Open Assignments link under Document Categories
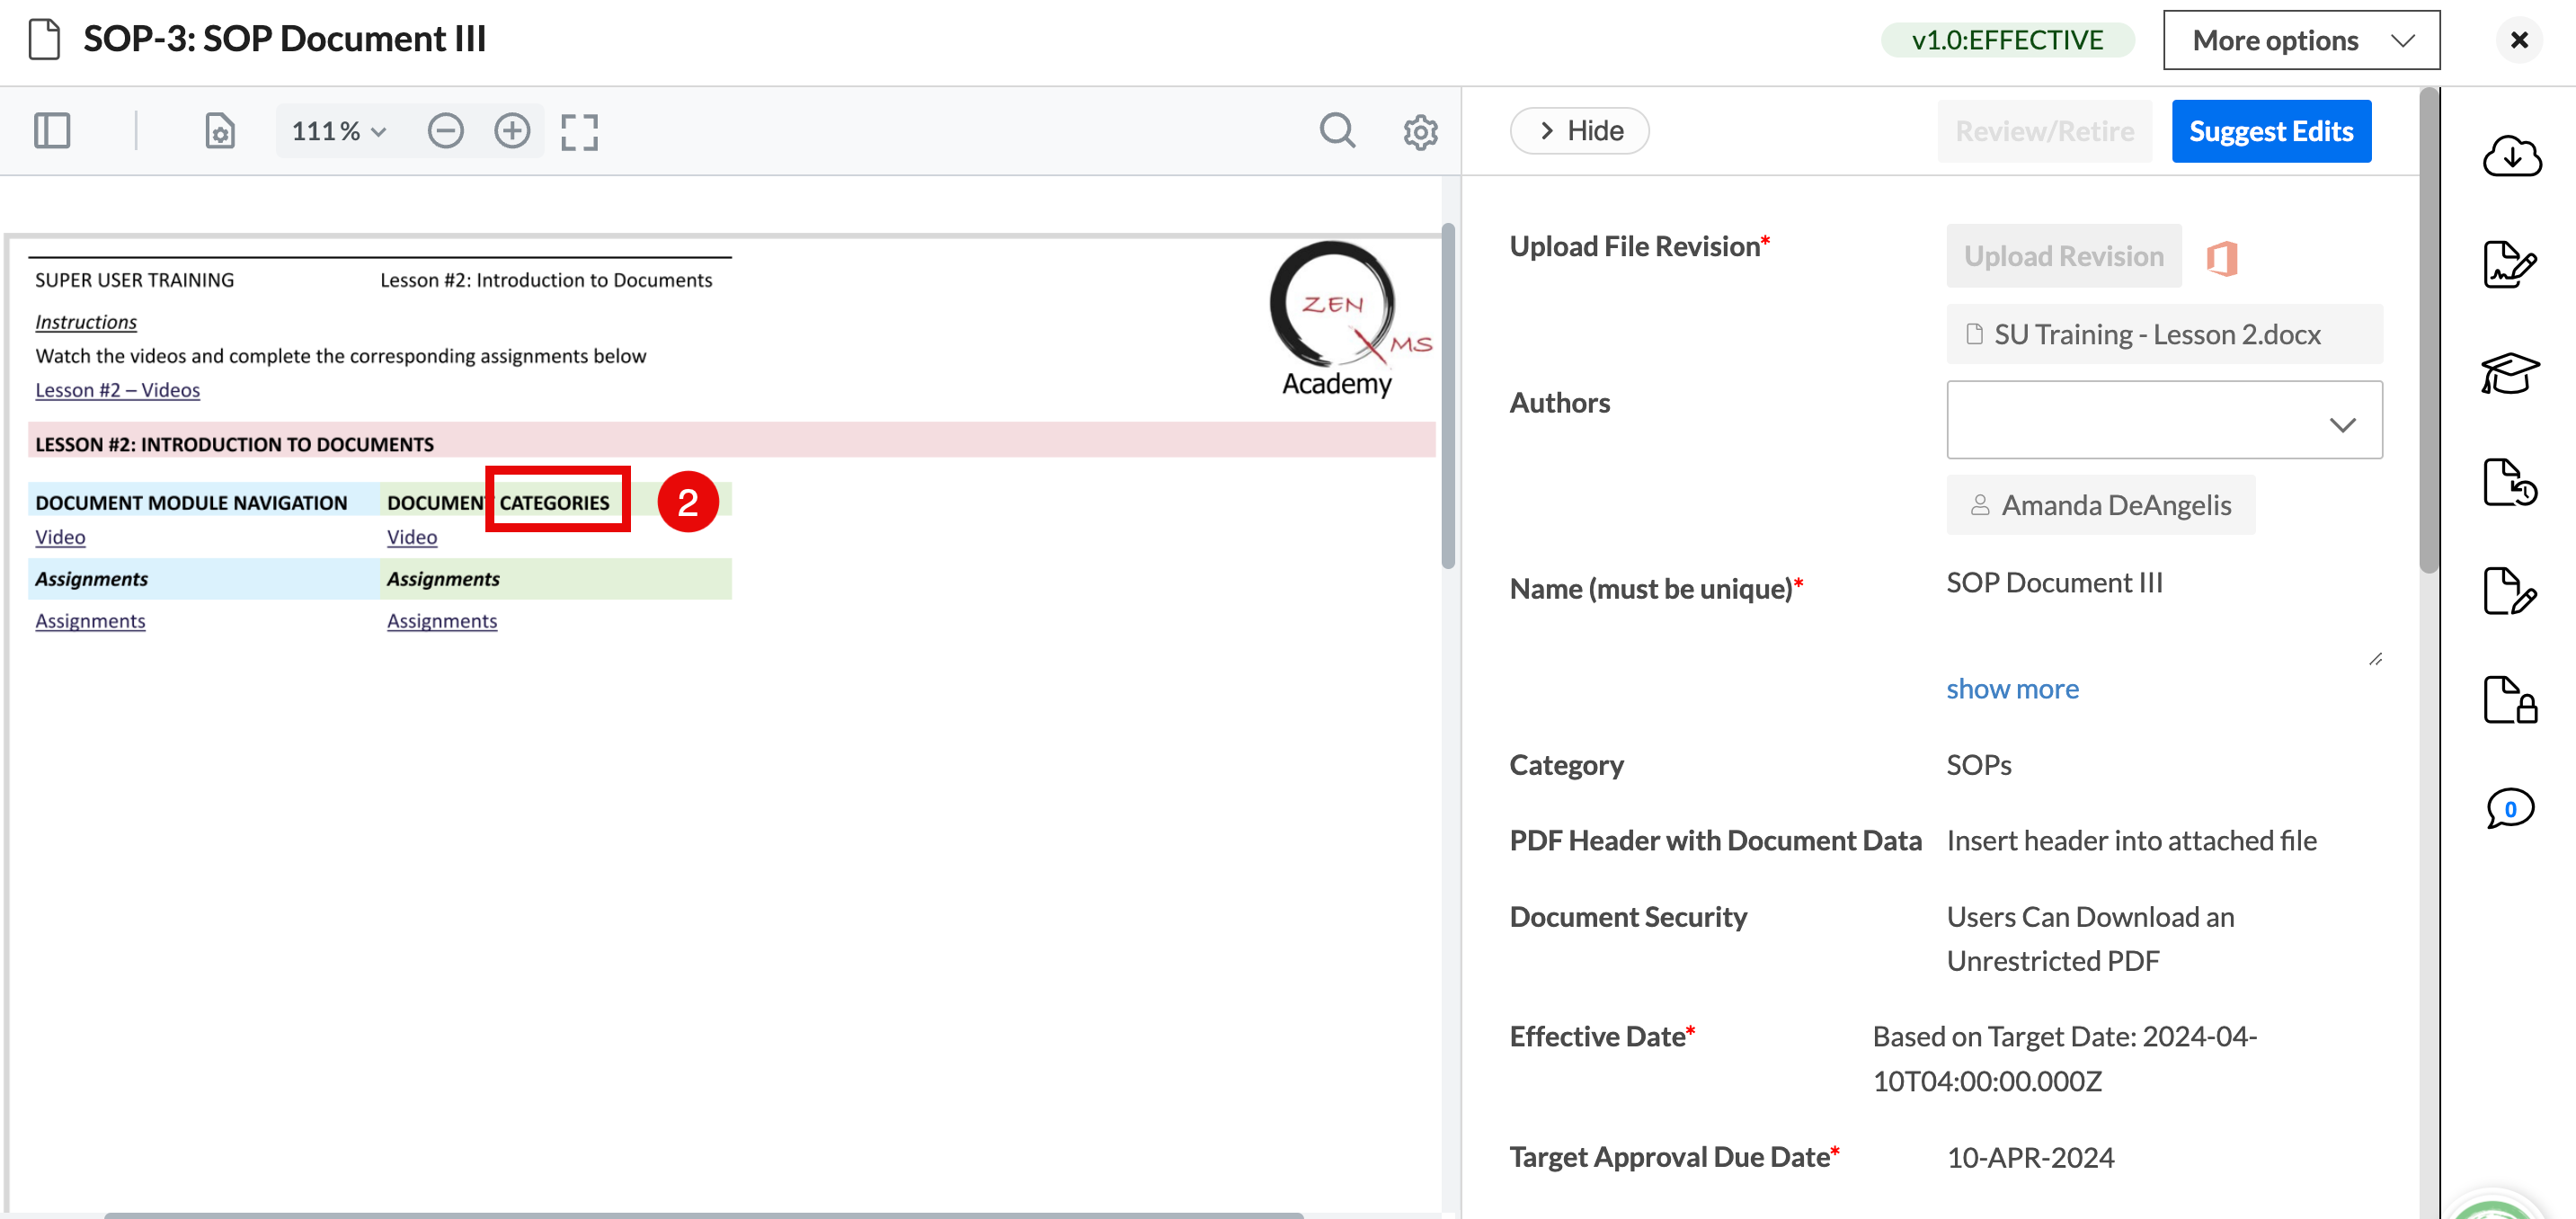2576x1219 pixels. point(442,621)
